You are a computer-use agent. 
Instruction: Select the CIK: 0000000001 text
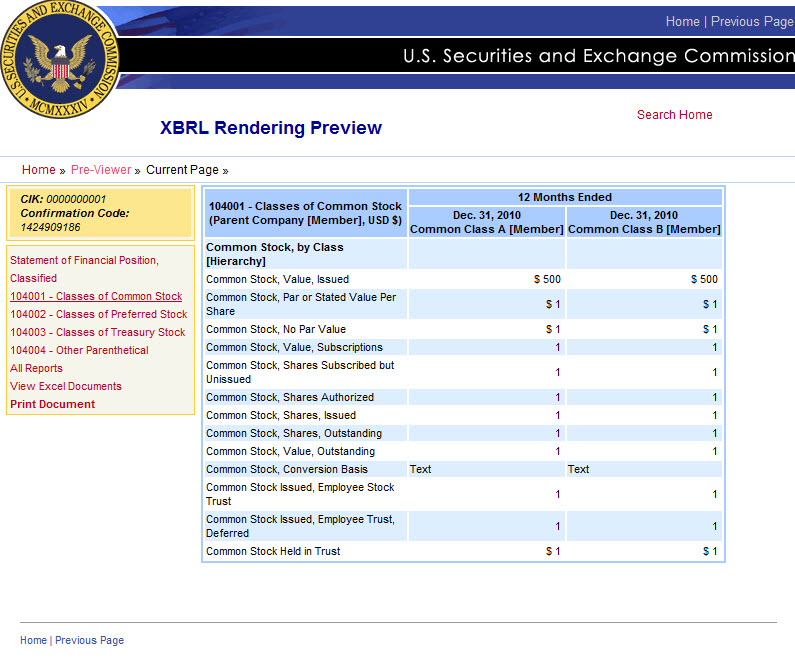(x=63, y=199)
